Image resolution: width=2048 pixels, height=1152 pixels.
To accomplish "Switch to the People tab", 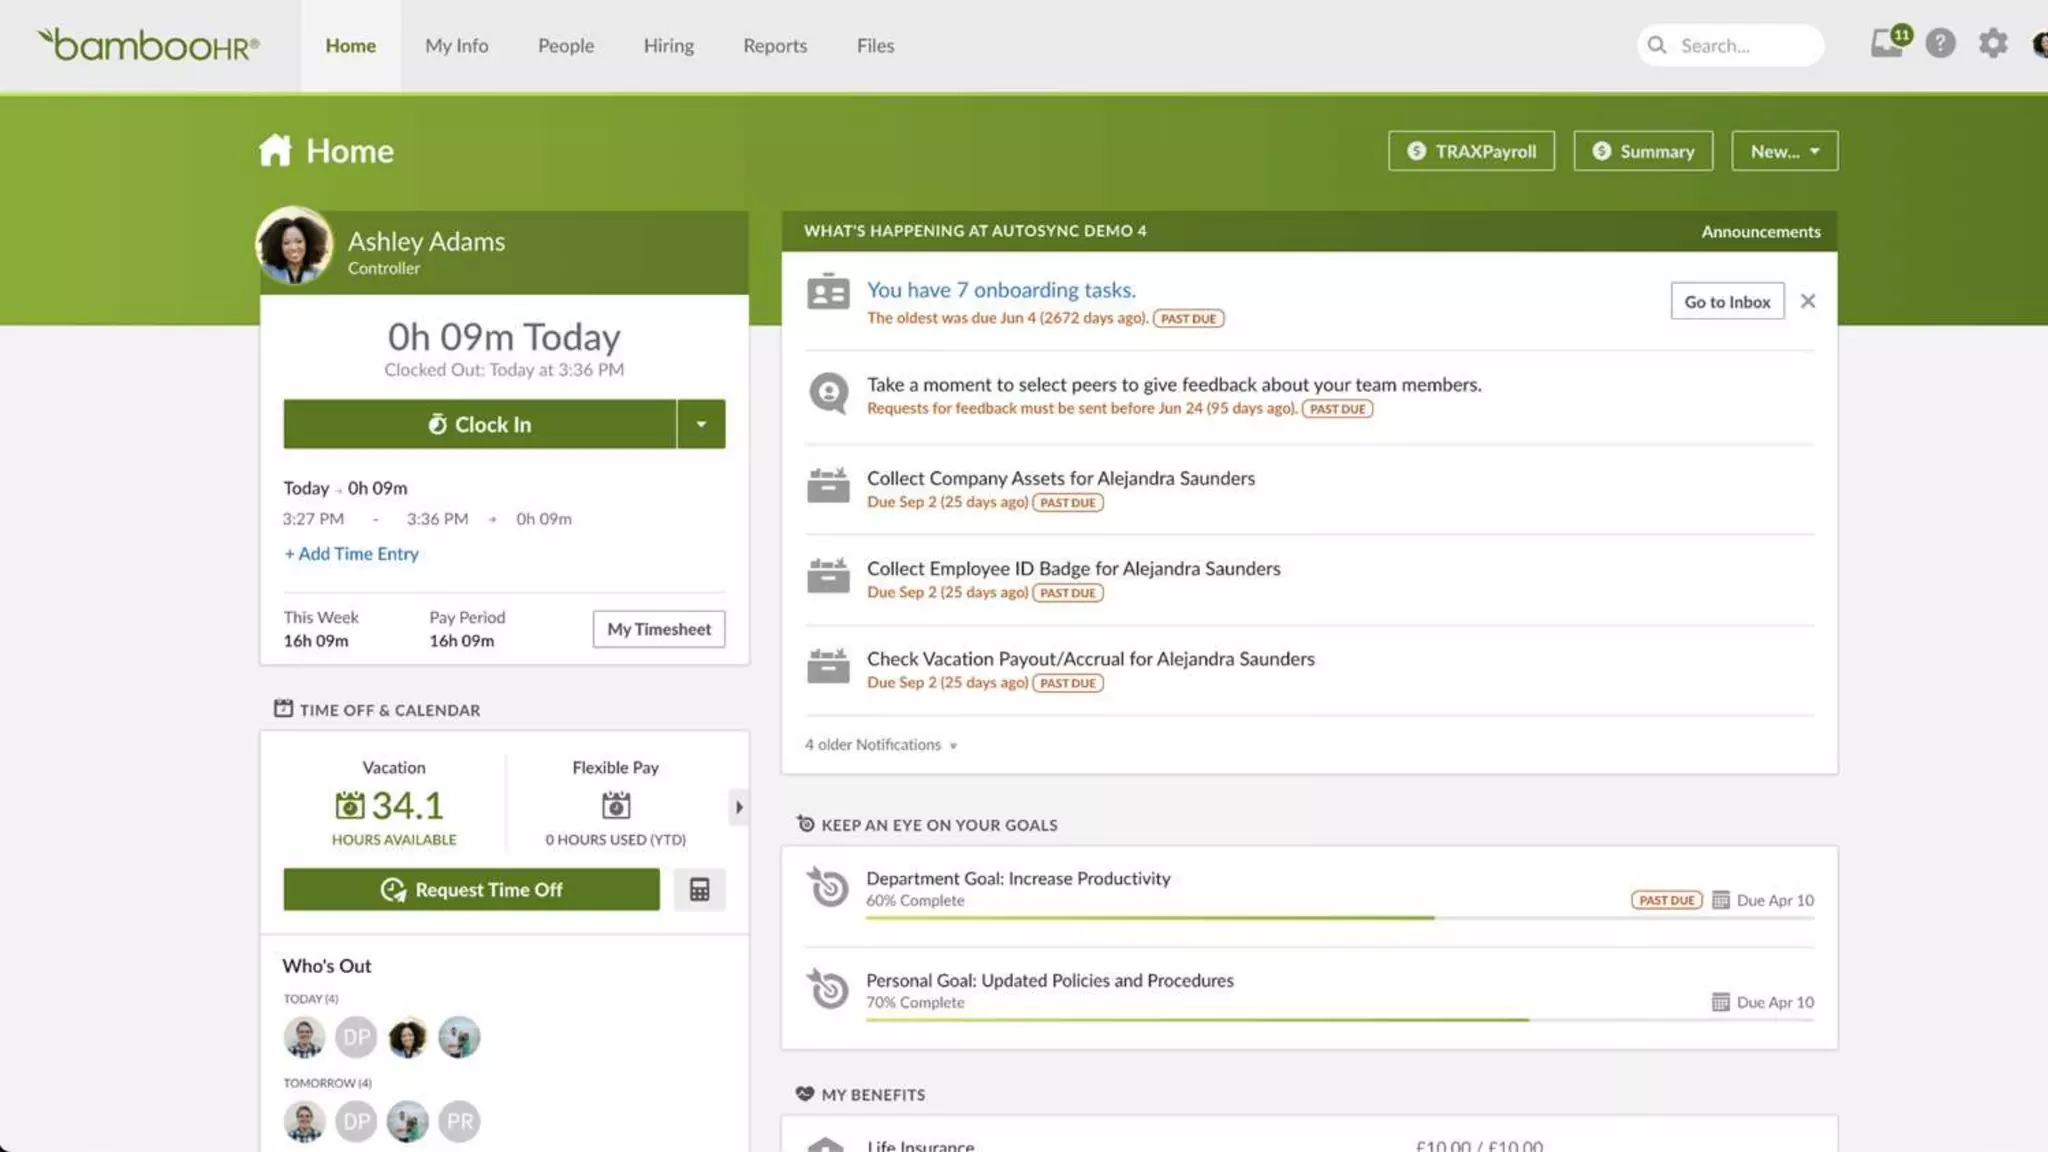I will (565, 46).
